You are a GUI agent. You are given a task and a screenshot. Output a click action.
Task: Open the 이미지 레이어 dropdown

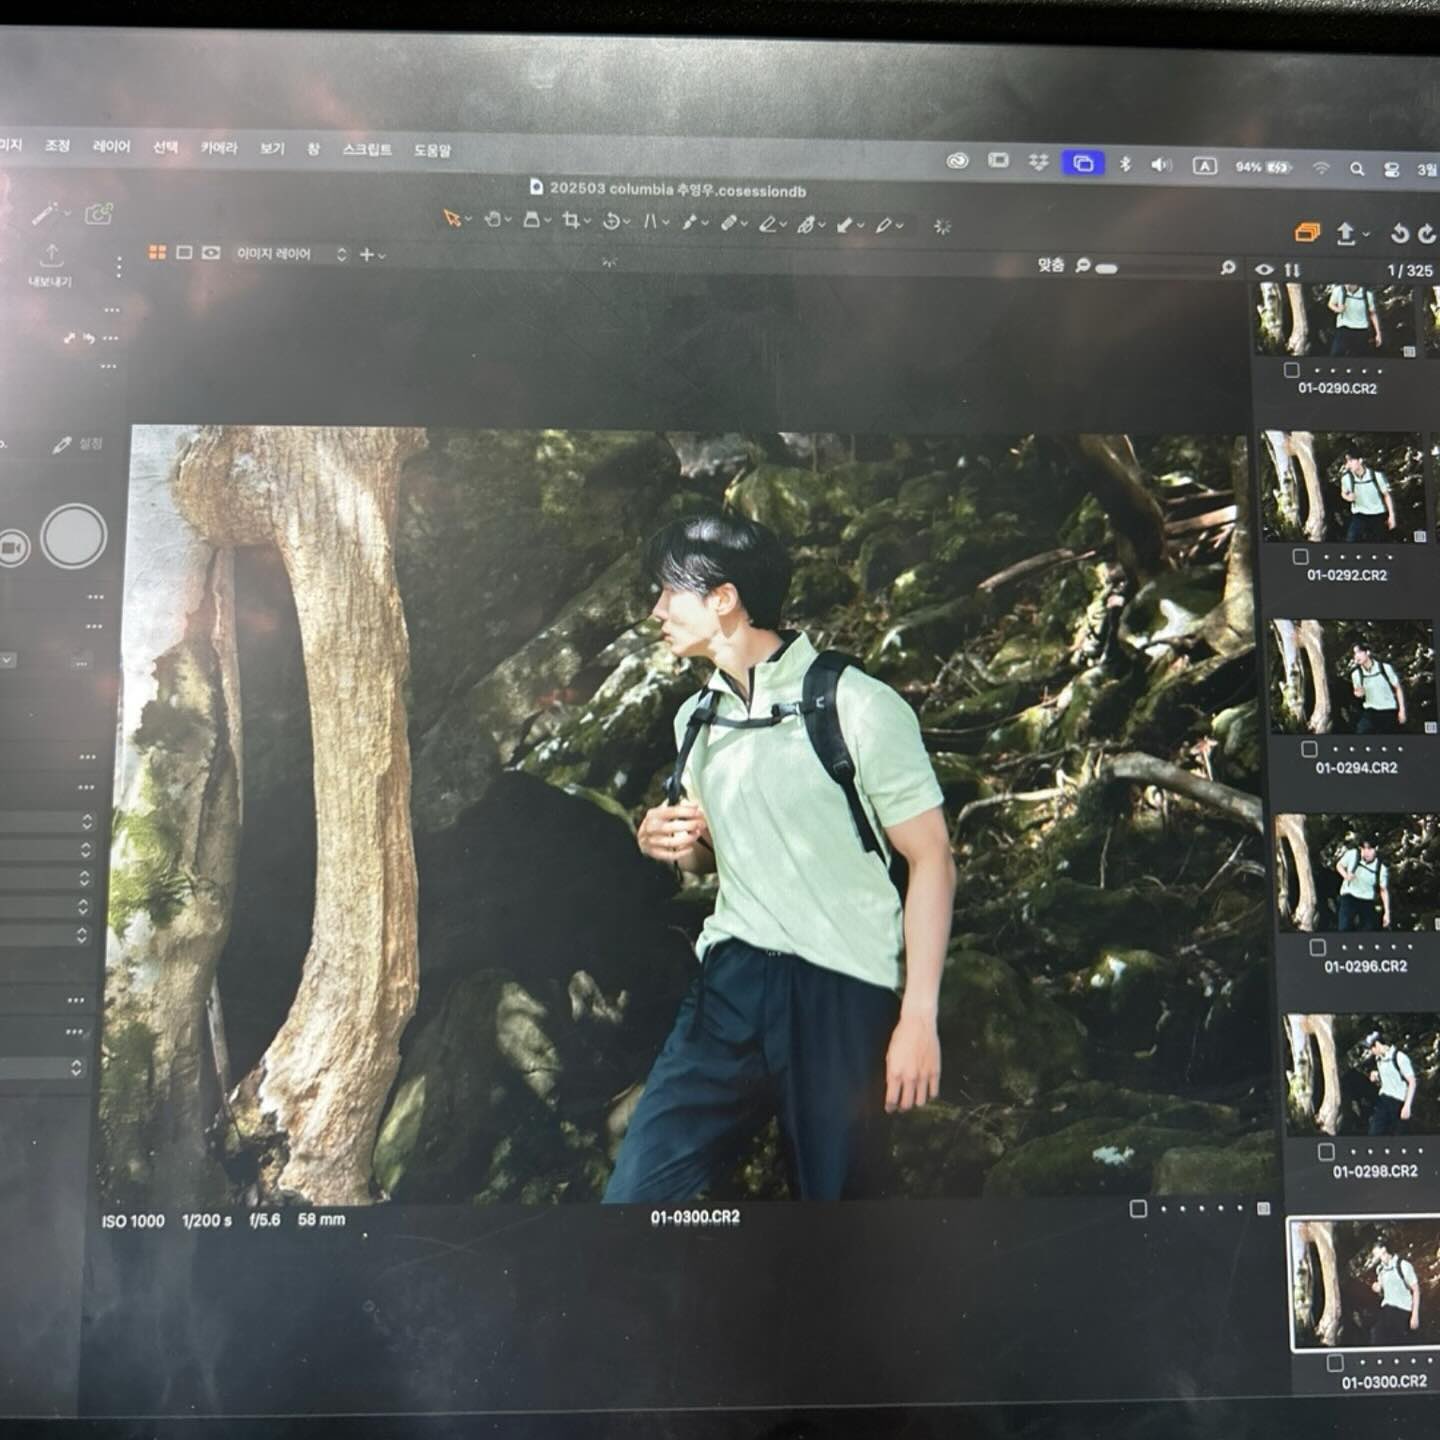click(290, 254)
